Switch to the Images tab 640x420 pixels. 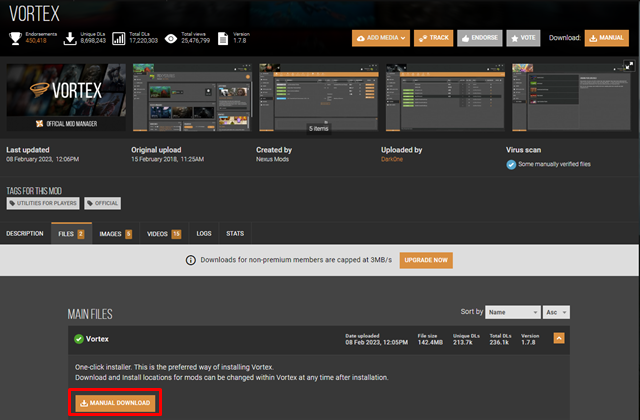[116, 233]
